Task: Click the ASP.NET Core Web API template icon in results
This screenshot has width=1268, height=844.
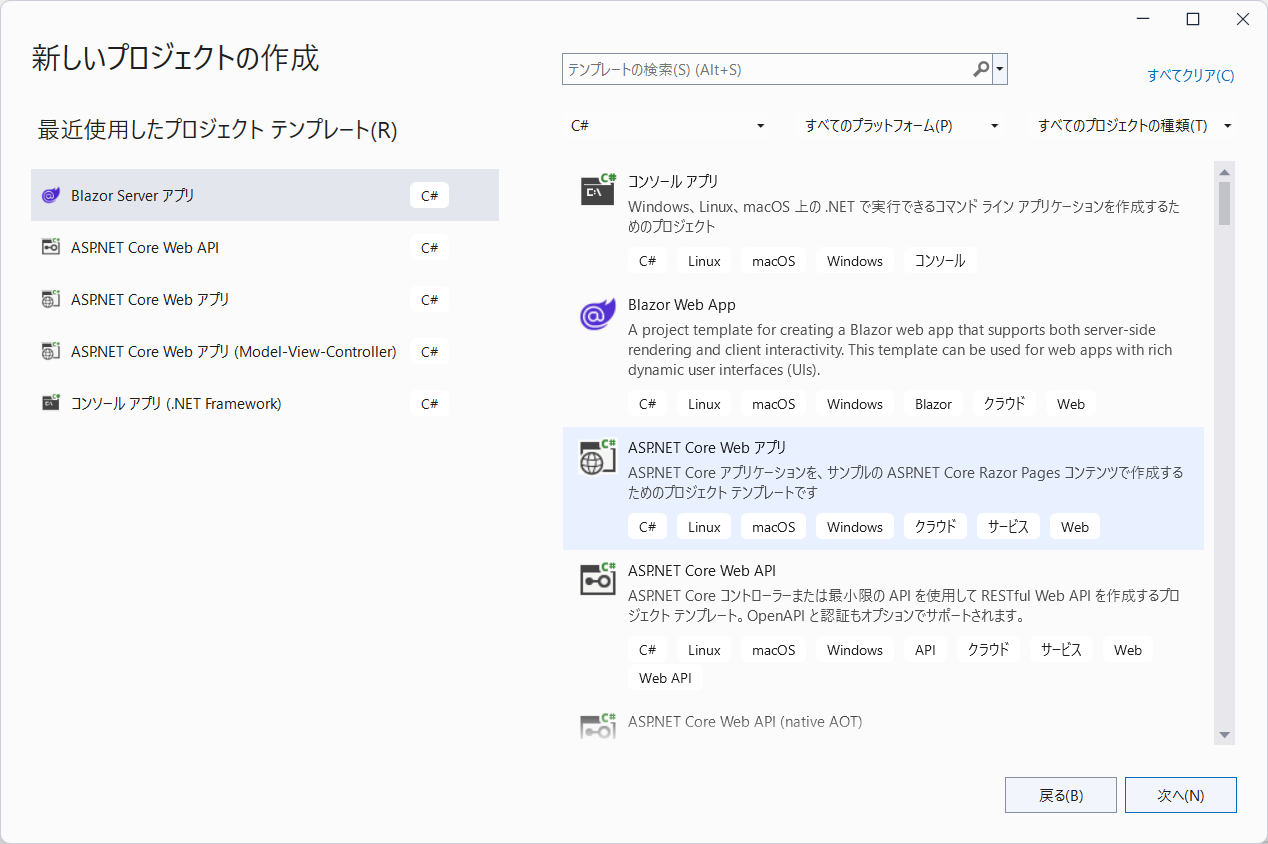Action: point(598,579)
